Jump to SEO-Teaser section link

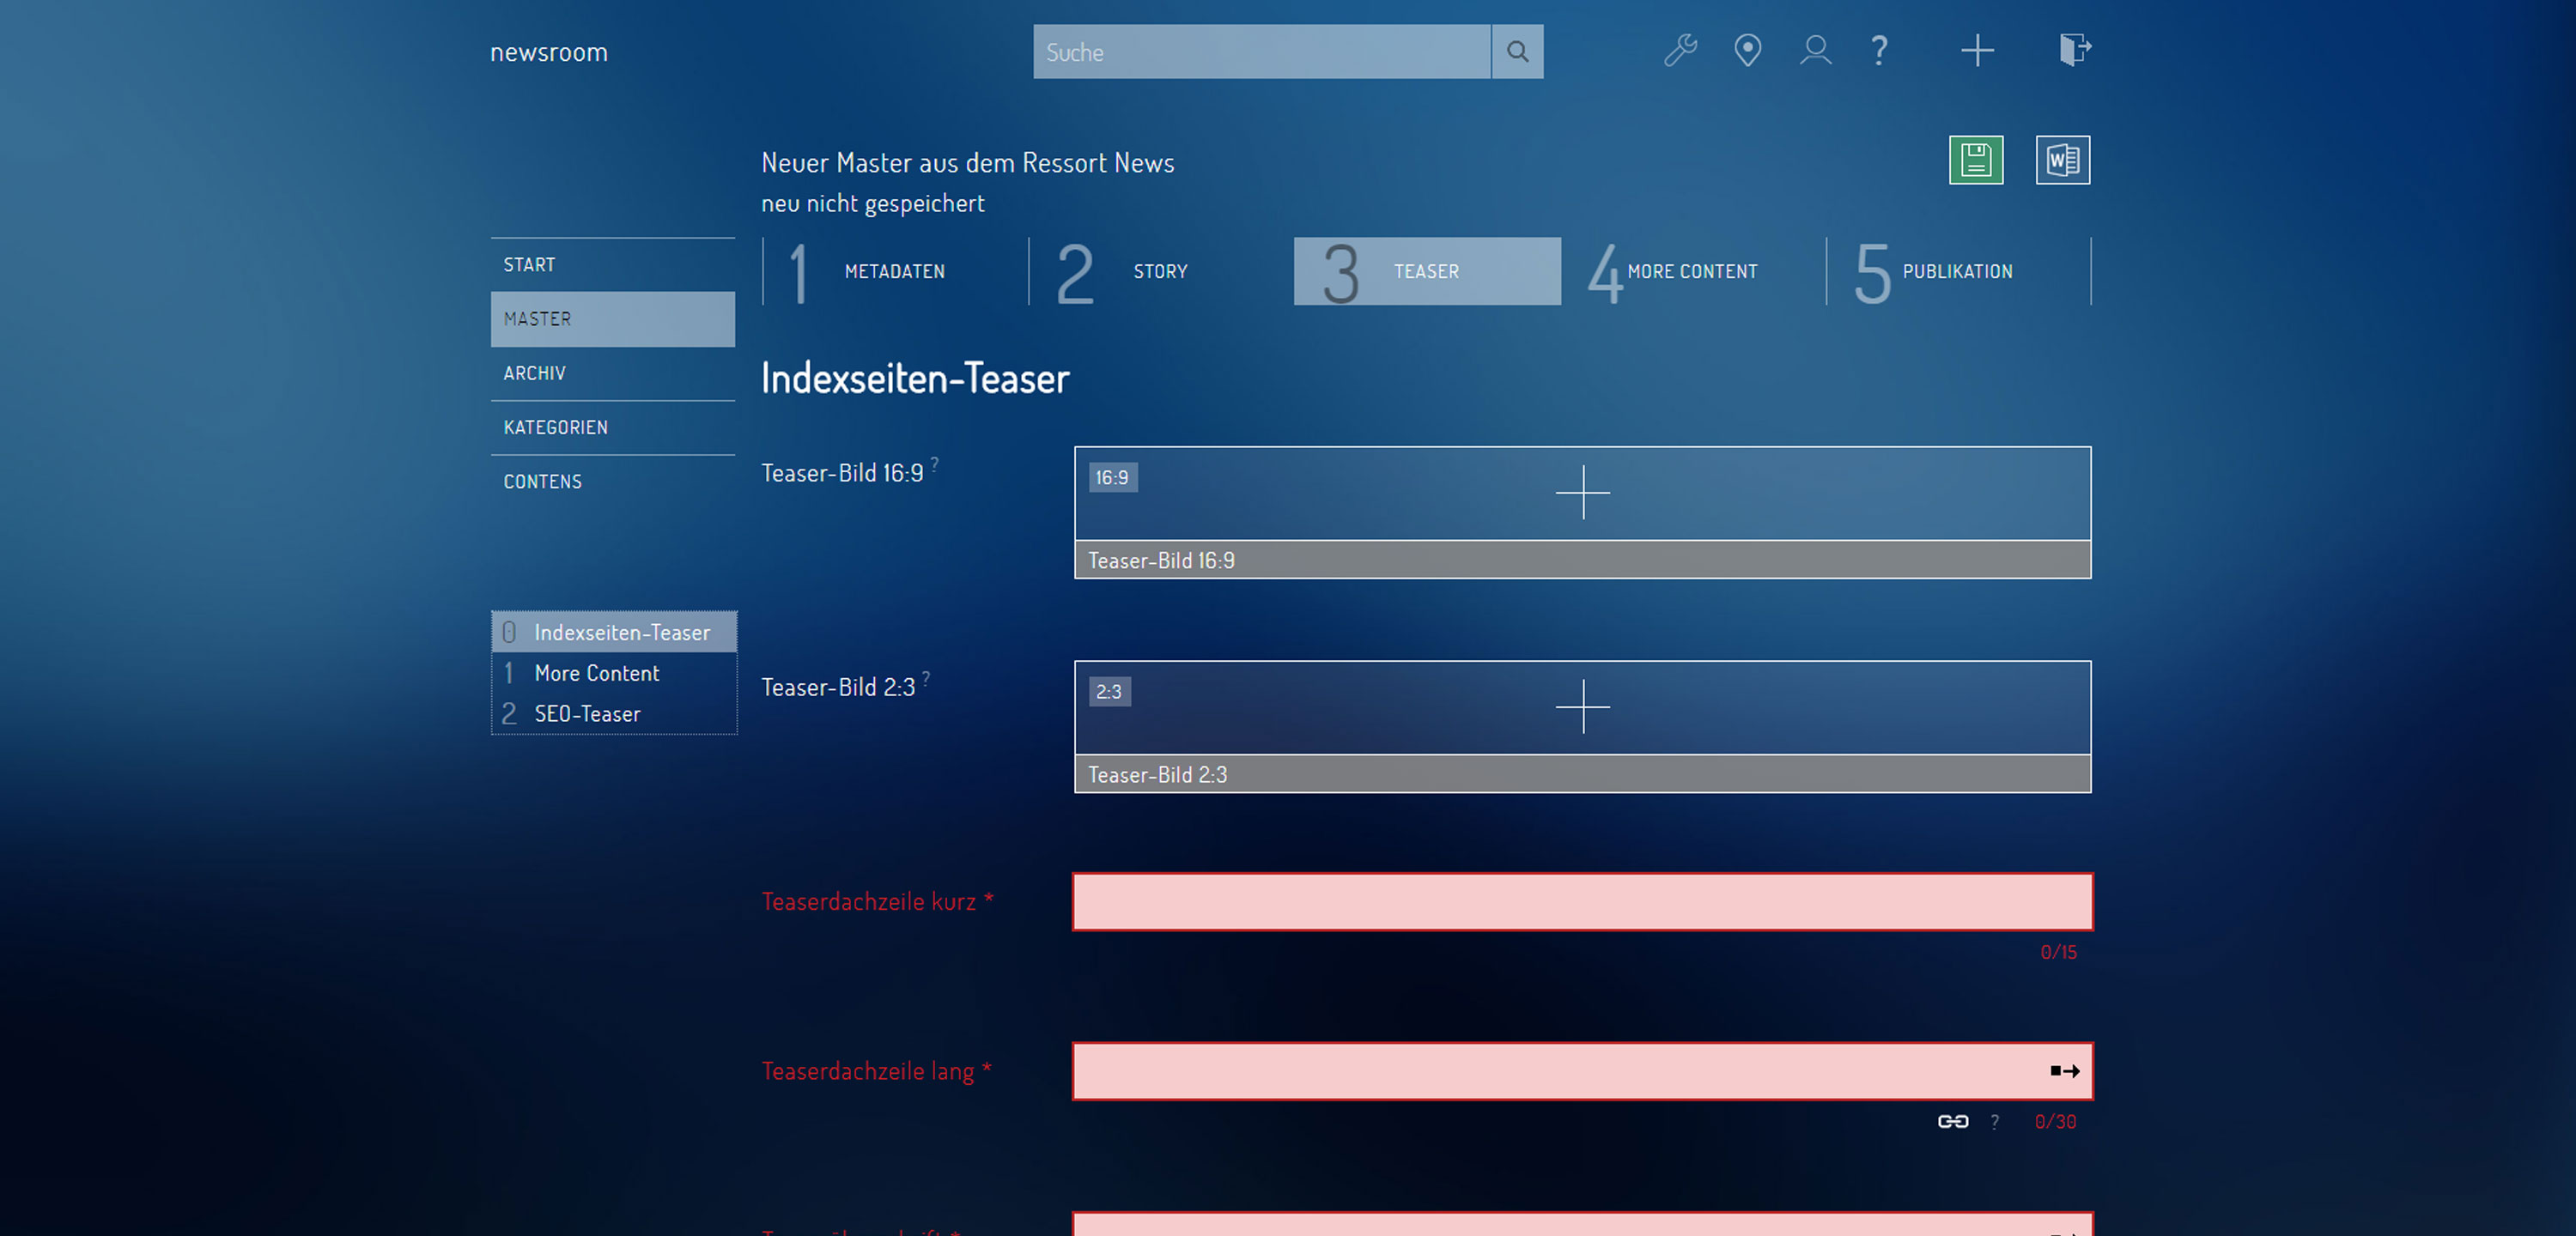[587, 714]
